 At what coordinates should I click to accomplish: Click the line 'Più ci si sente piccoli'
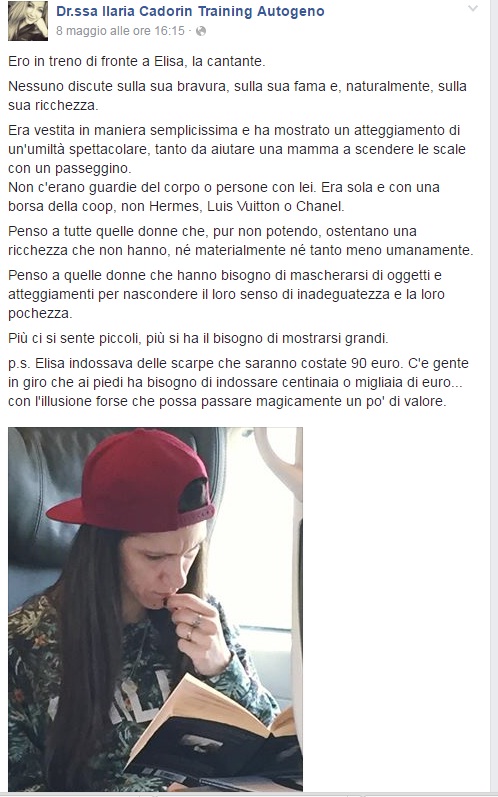point(198,338)
